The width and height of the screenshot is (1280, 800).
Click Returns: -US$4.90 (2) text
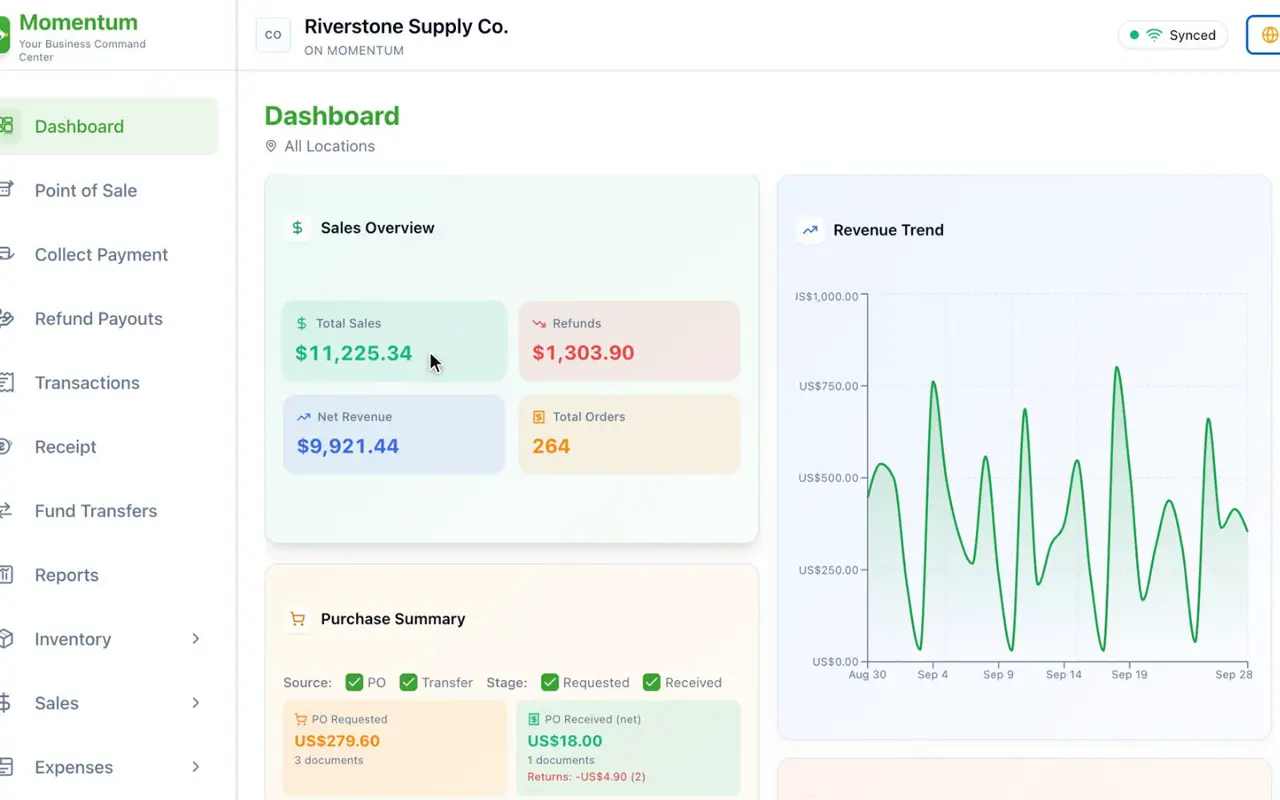(587, 777)
